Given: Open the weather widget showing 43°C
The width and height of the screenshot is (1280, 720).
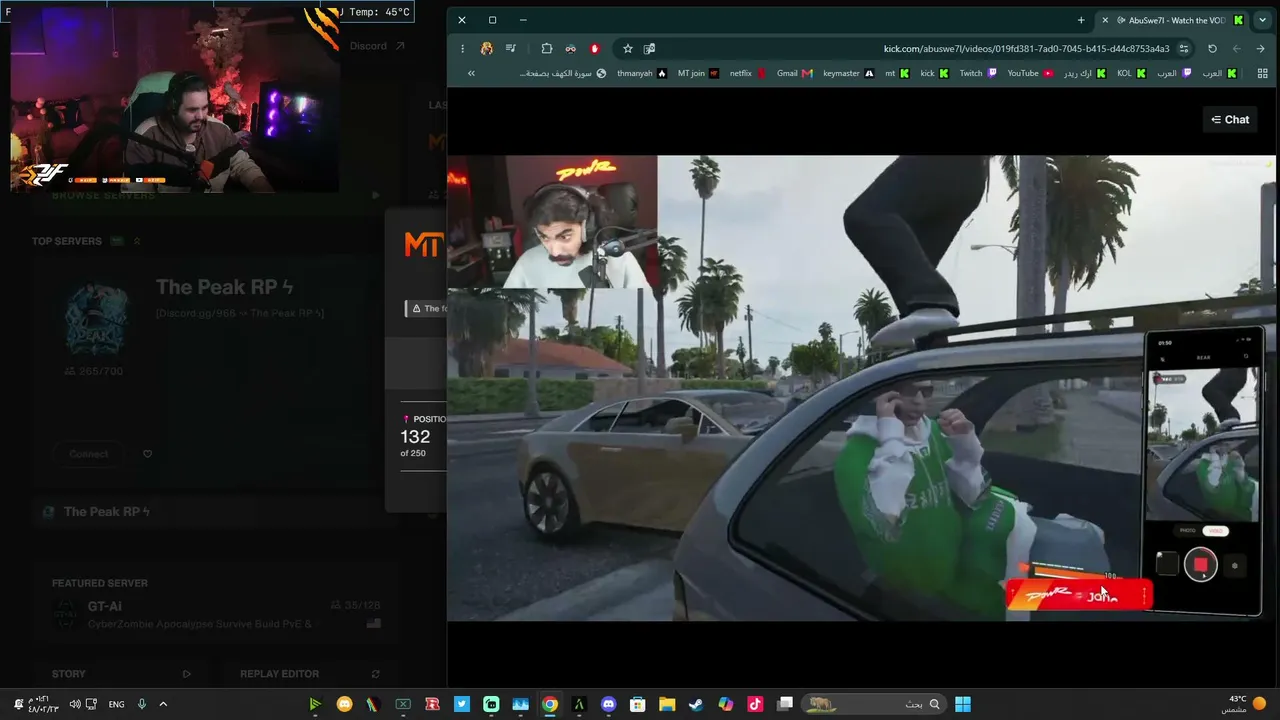Looking at the screenshot, I should pos(1245,704).
